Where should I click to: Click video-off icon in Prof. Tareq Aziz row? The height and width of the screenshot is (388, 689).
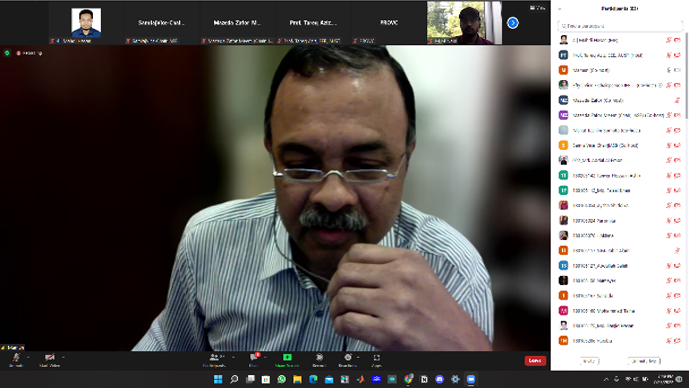tap(677, 55)
